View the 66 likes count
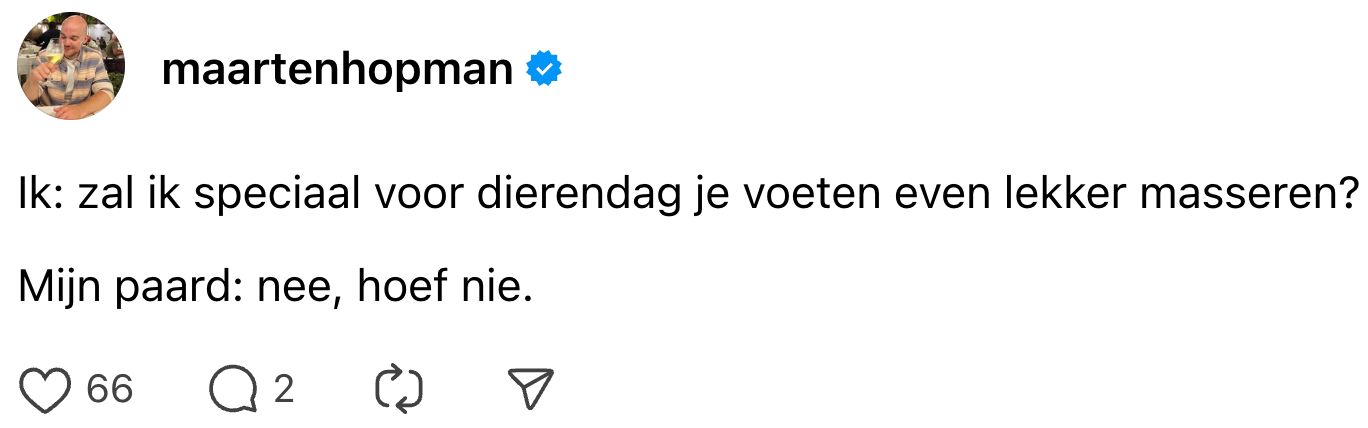The height and width of the screenshot is (428, 1368). (110, 389)
